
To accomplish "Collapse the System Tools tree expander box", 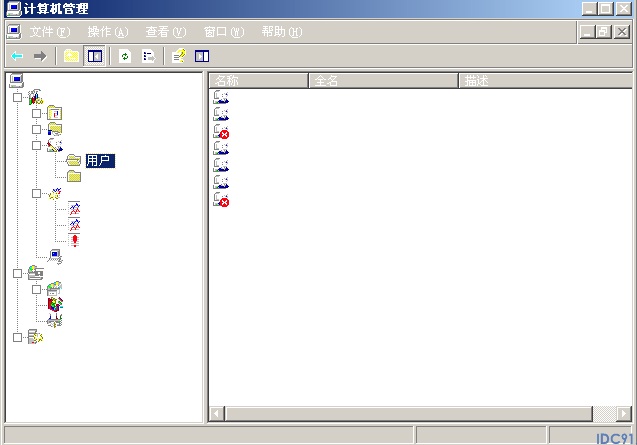I will (17, 98).
